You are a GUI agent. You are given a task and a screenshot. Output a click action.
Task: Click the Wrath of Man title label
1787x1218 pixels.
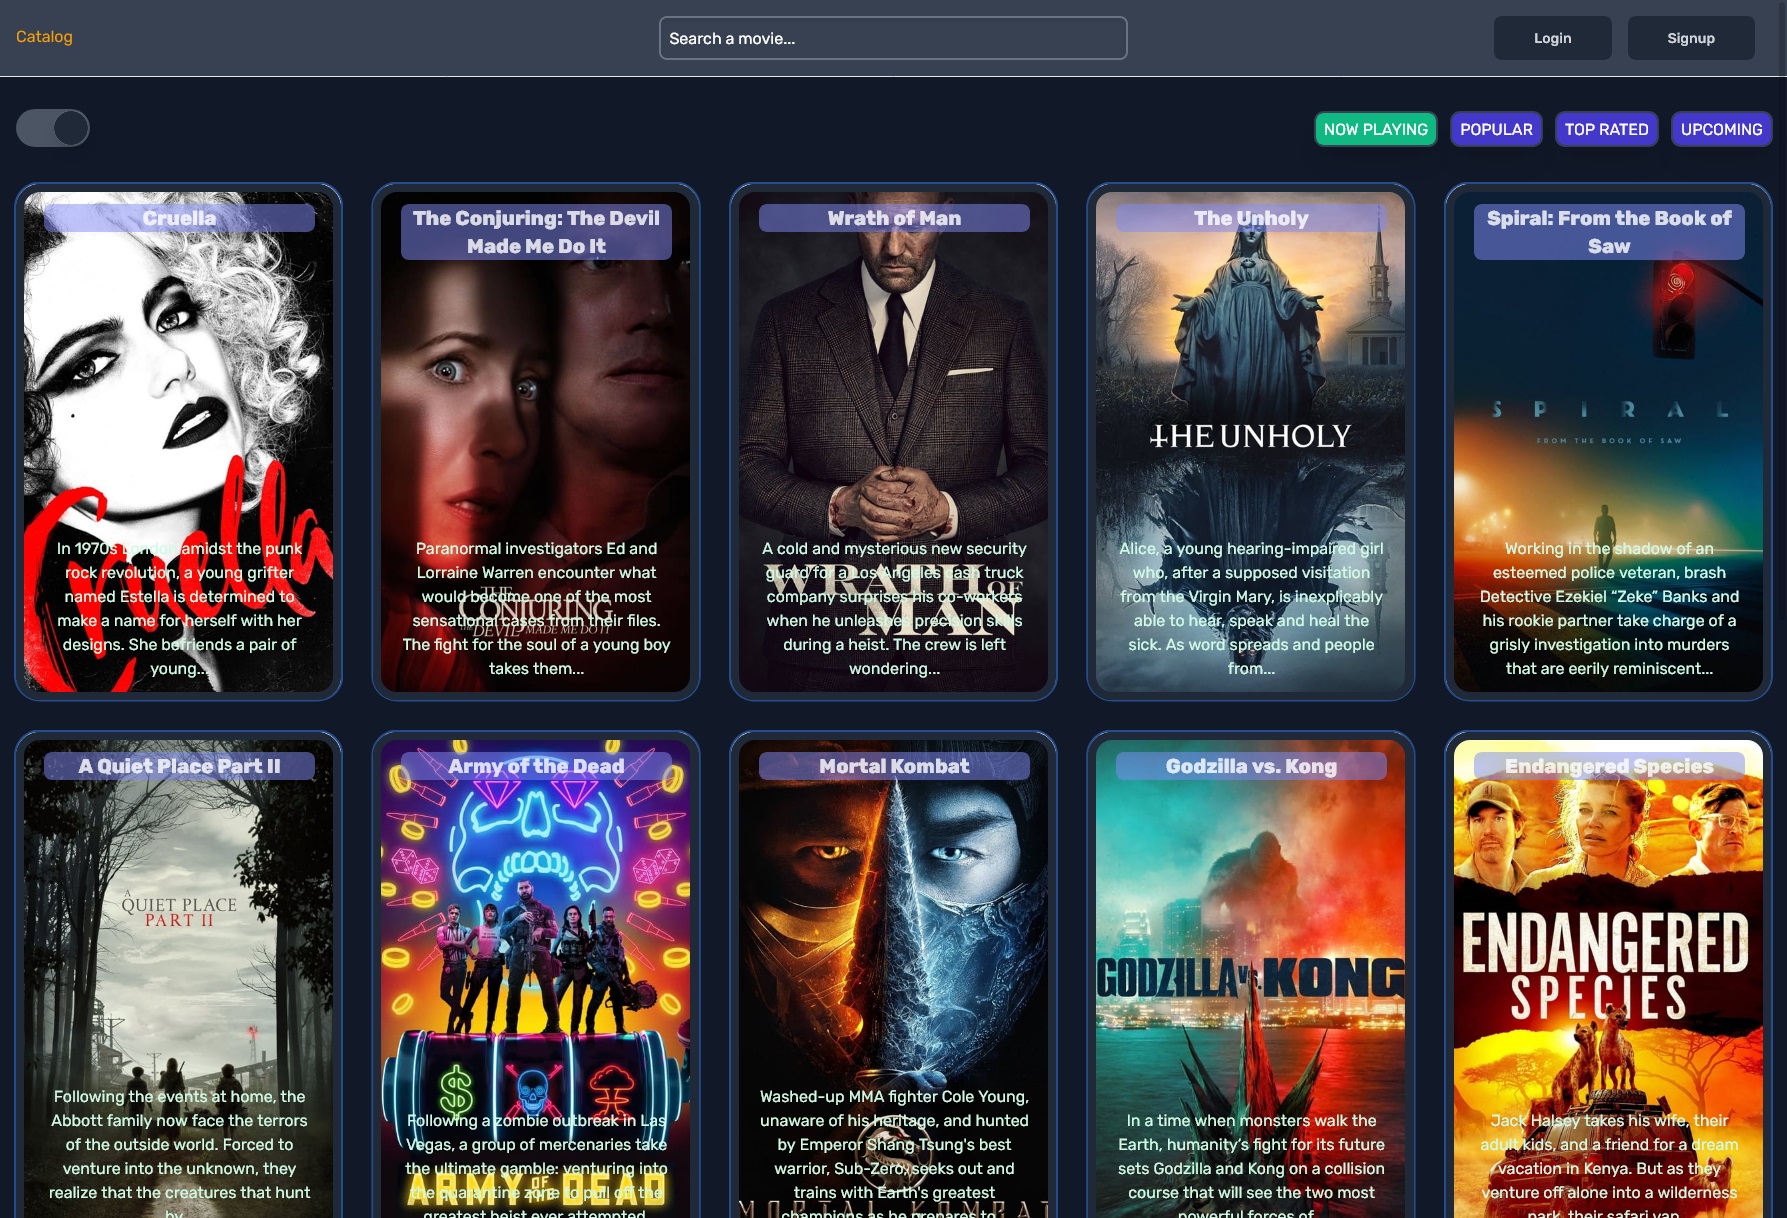(x=894, y=218)
